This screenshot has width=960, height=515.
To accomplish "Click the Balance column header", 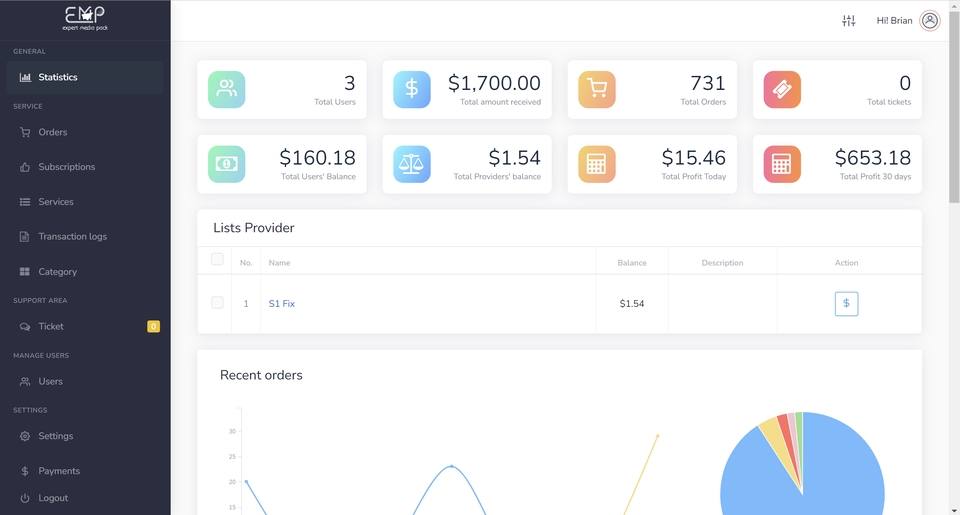I will click(x=632, y=263).
